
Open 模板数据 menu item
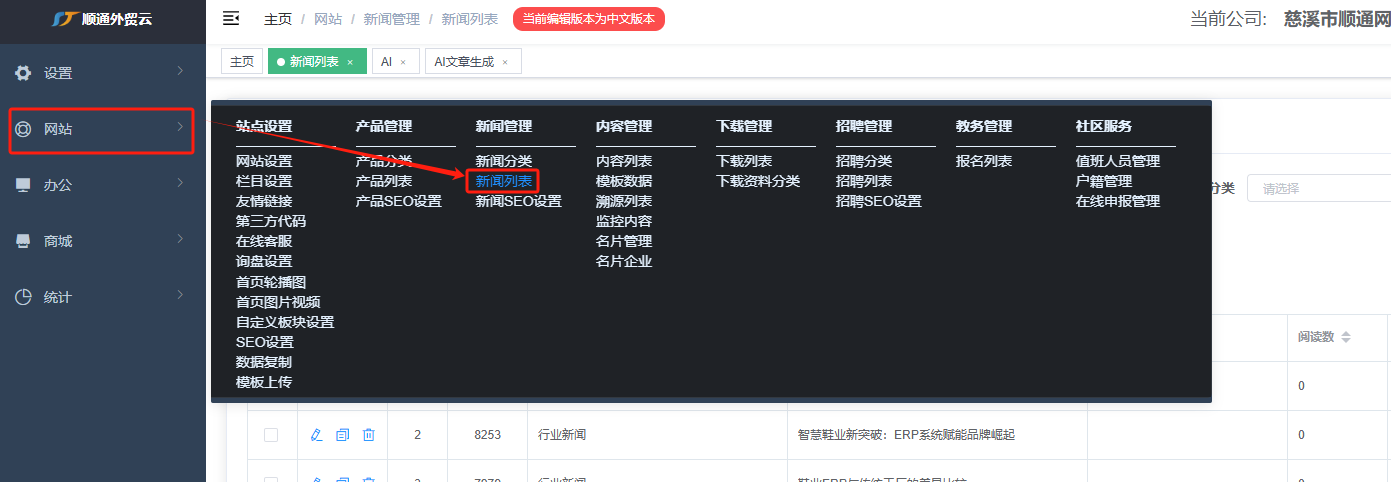point(624,181)
